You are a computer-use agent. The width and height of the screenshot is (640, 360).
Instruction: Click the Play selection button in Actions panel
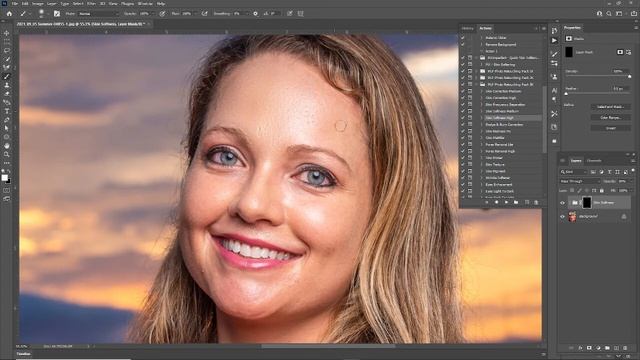click(506, 202)
